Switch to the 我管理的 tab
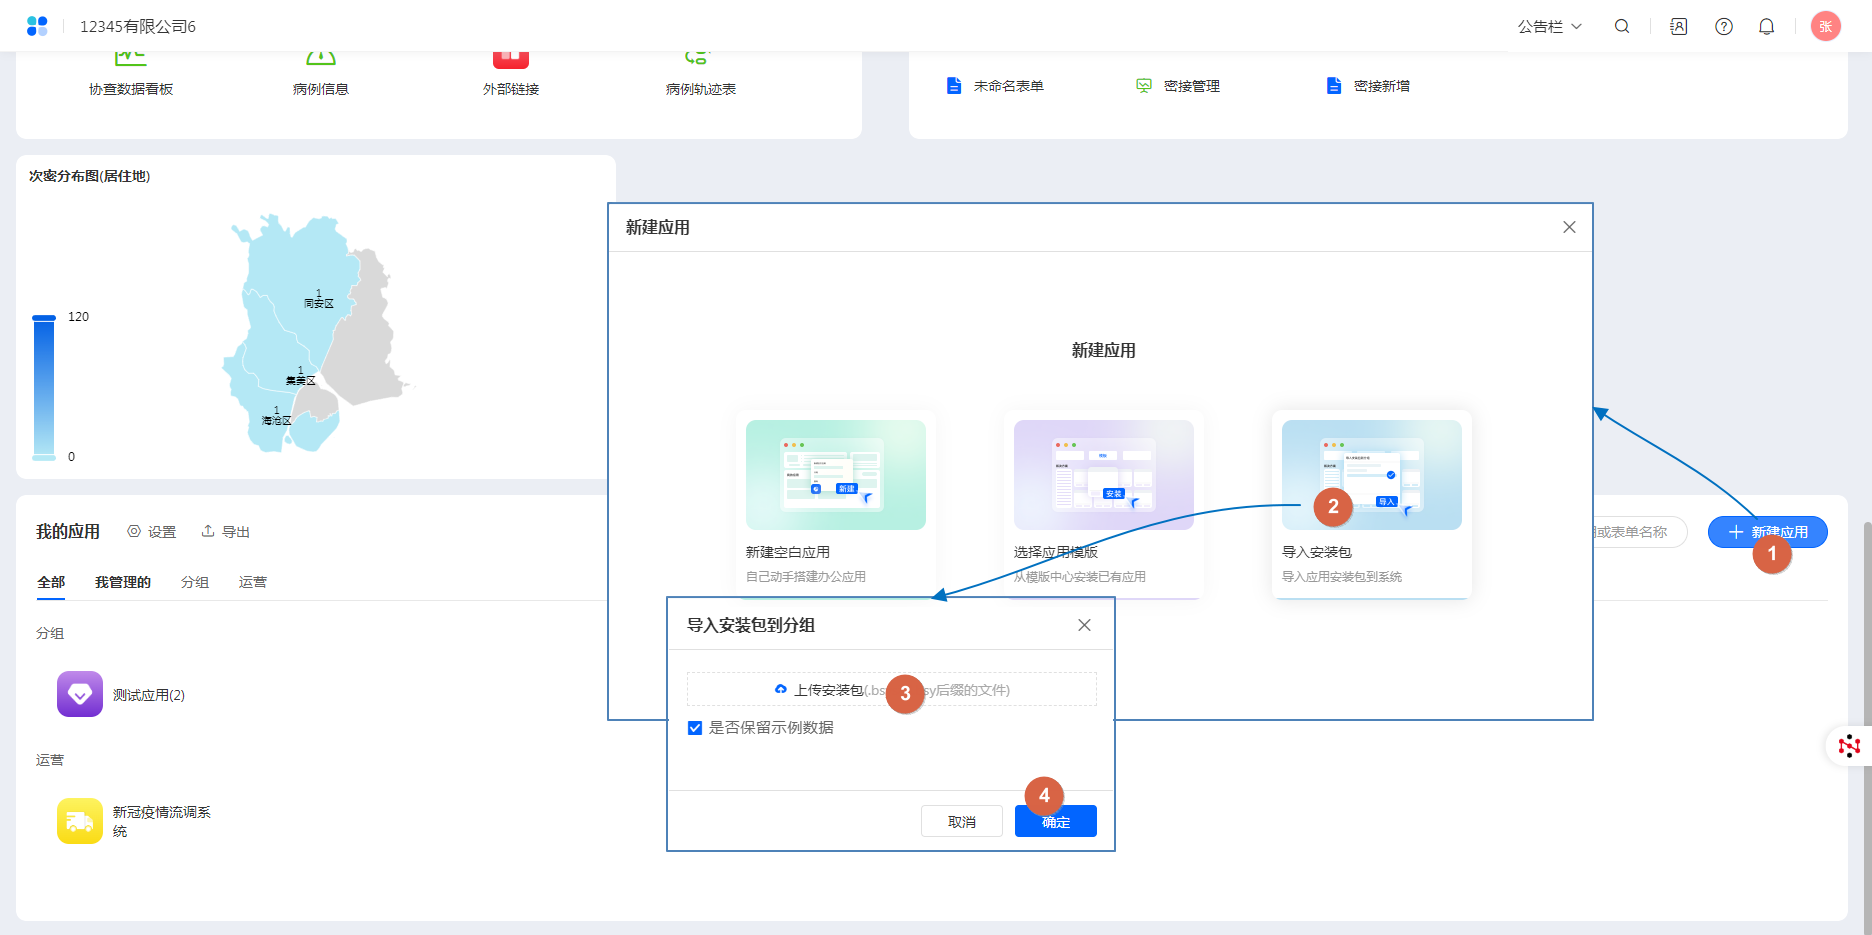Screen dimensions: 1872x935 tap(123, 582)
